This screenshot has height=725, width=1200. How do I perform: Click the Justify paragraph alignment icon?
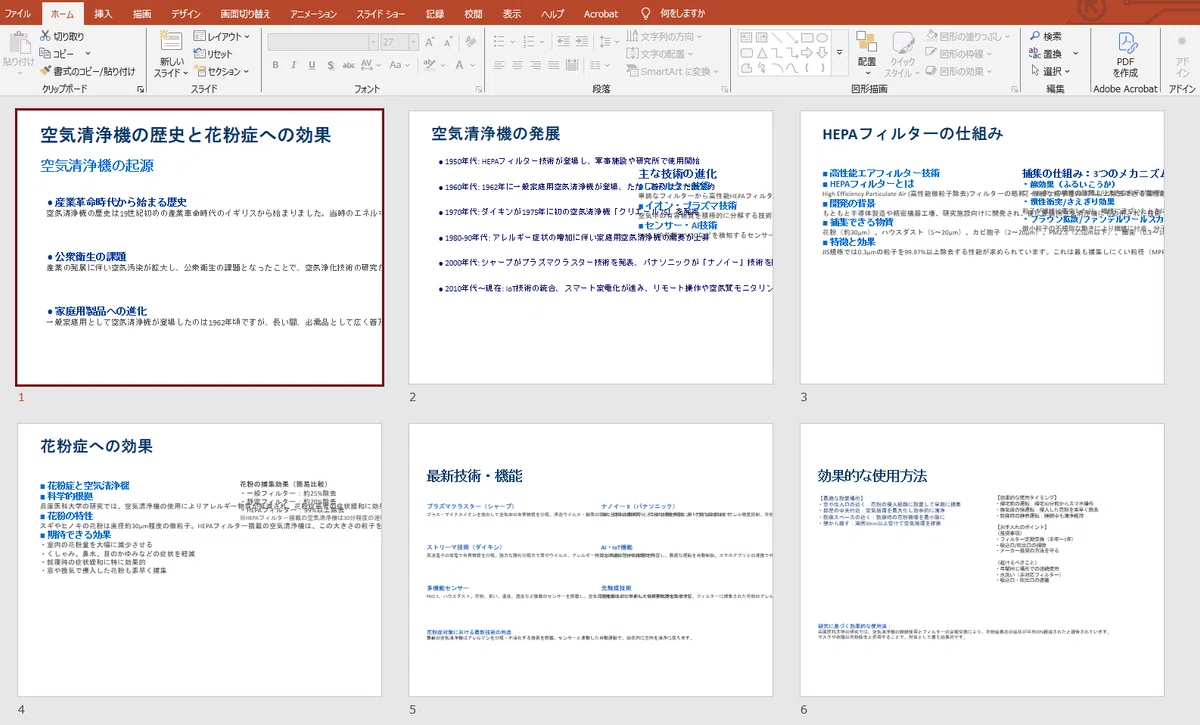pyautogui.click(x=553, y=65)
